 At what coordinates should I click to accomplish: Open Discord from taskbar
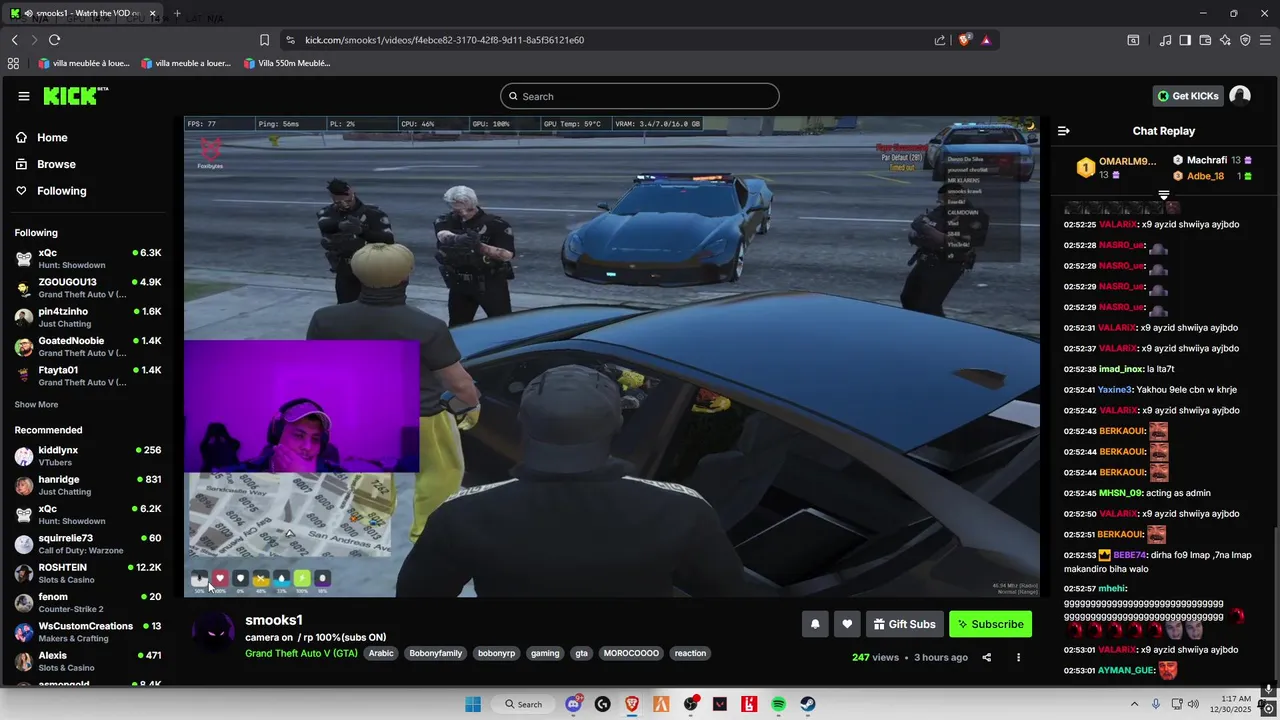point(574,704)
